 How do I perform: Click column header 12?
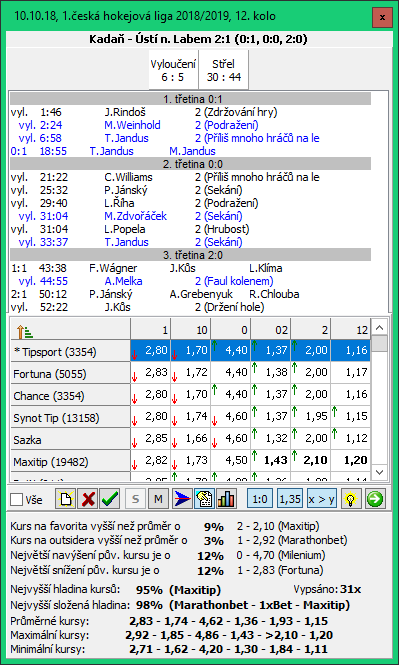click(x=351, y=329)
